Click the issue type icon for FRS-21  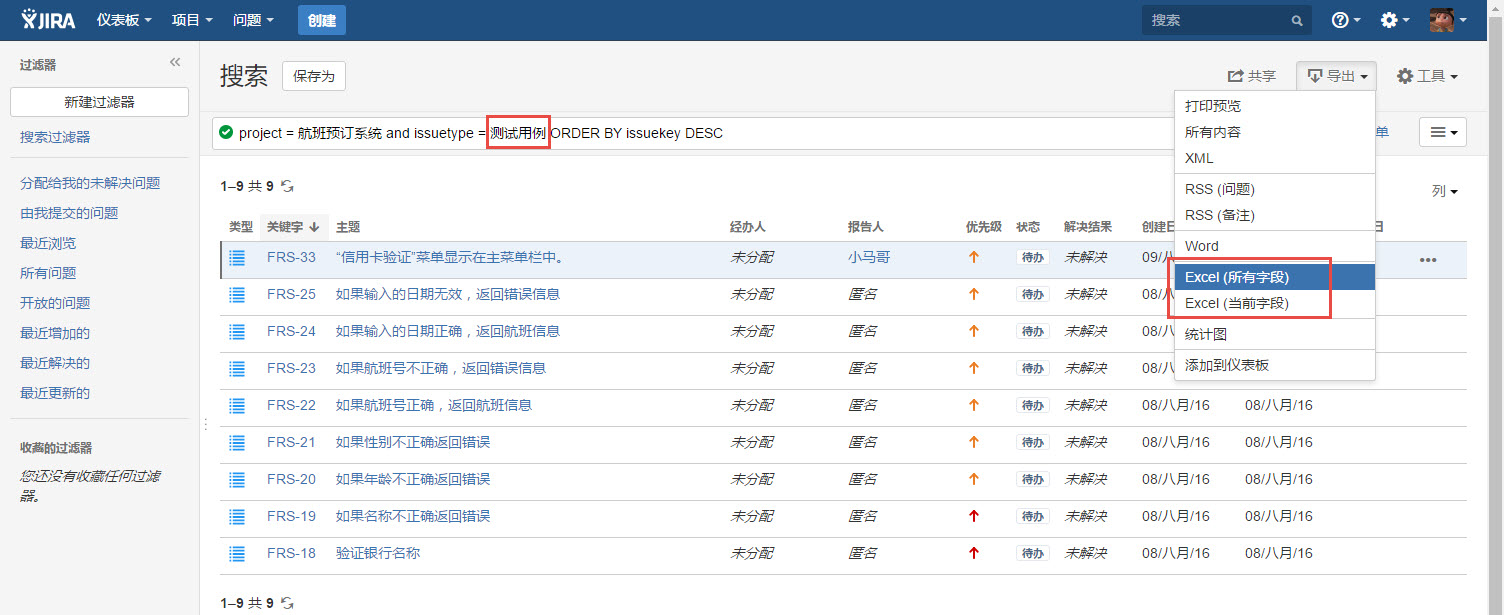237,443
